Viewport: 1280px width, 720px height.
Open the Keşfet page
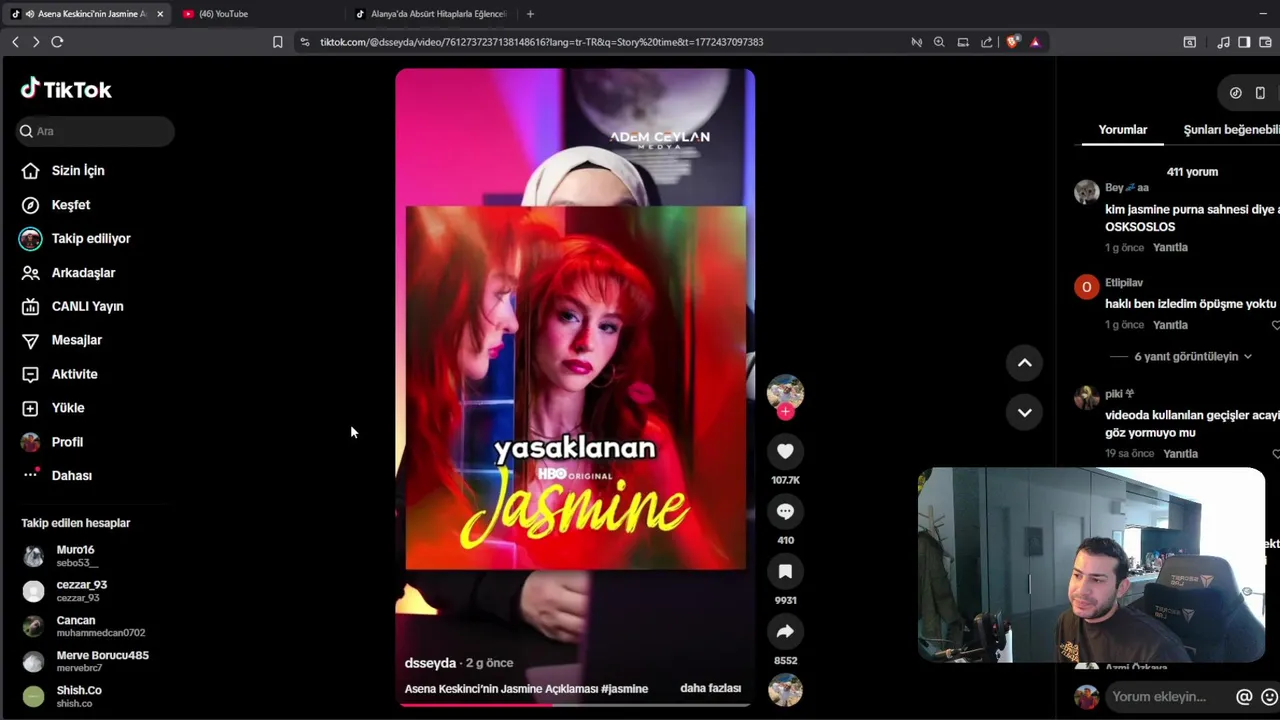(56, 205)
